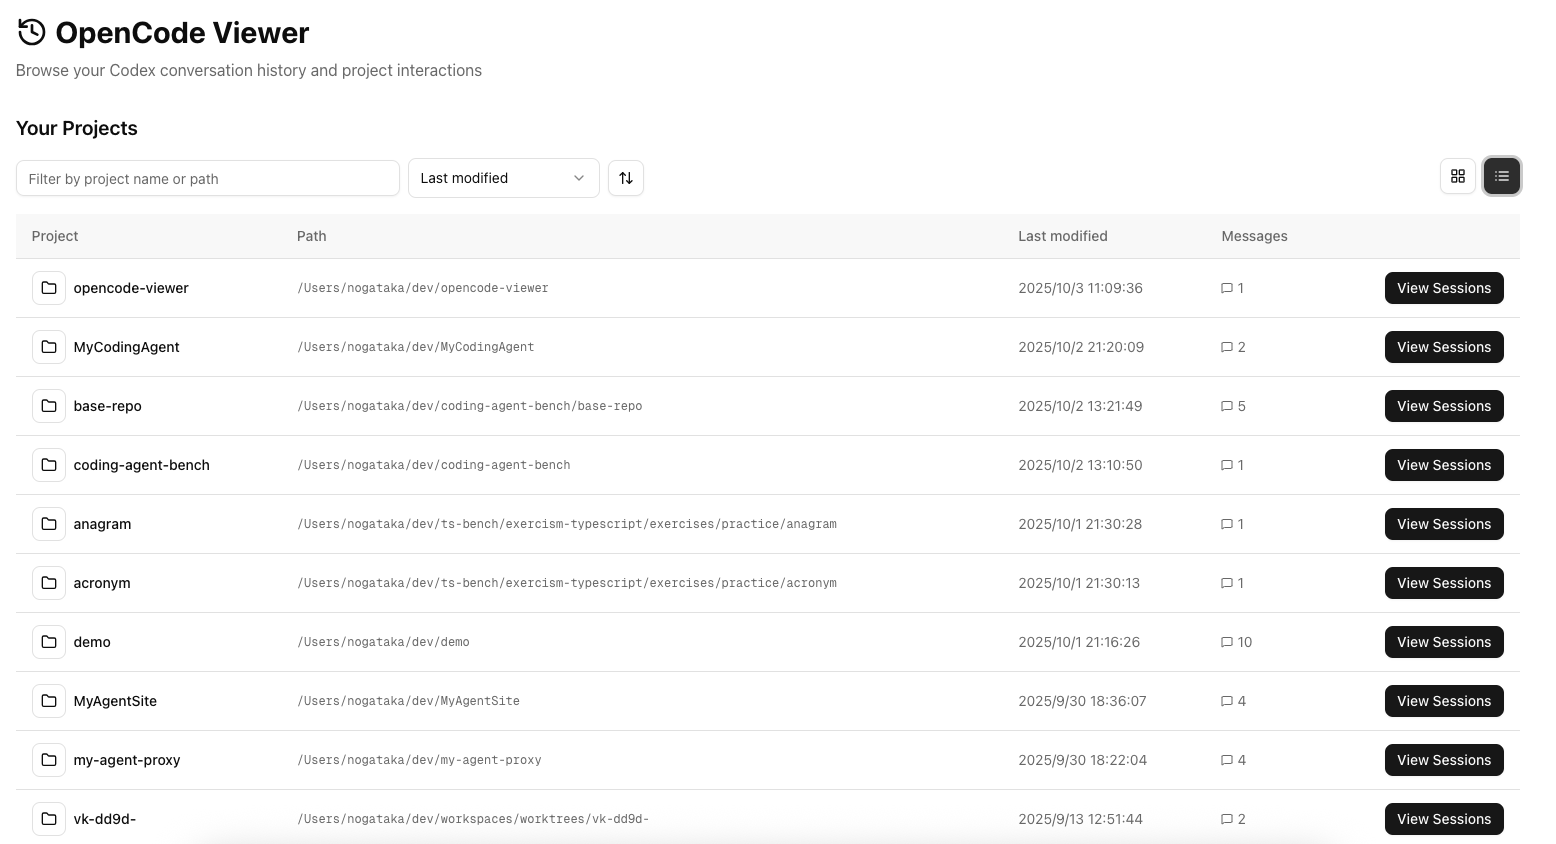Viewport: 1556px width, 844px height.
Task: Click path /Users/nogataka/dev/opencode-viewer
Action: coord(423,288)
